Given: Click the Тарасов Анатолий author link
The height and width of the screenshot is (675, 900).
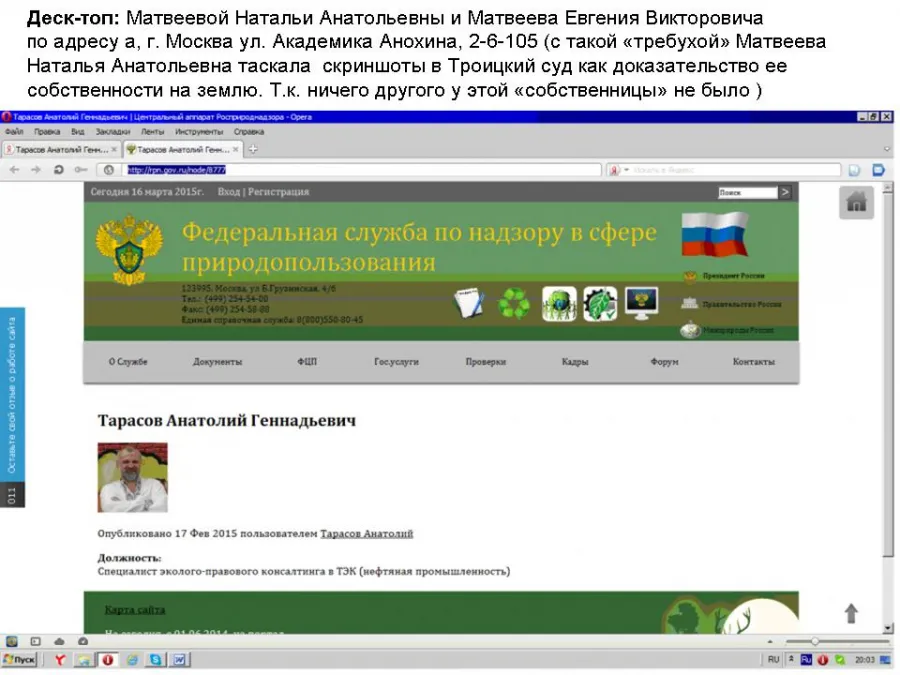Looking at the screenshot, I should (366, 533).
